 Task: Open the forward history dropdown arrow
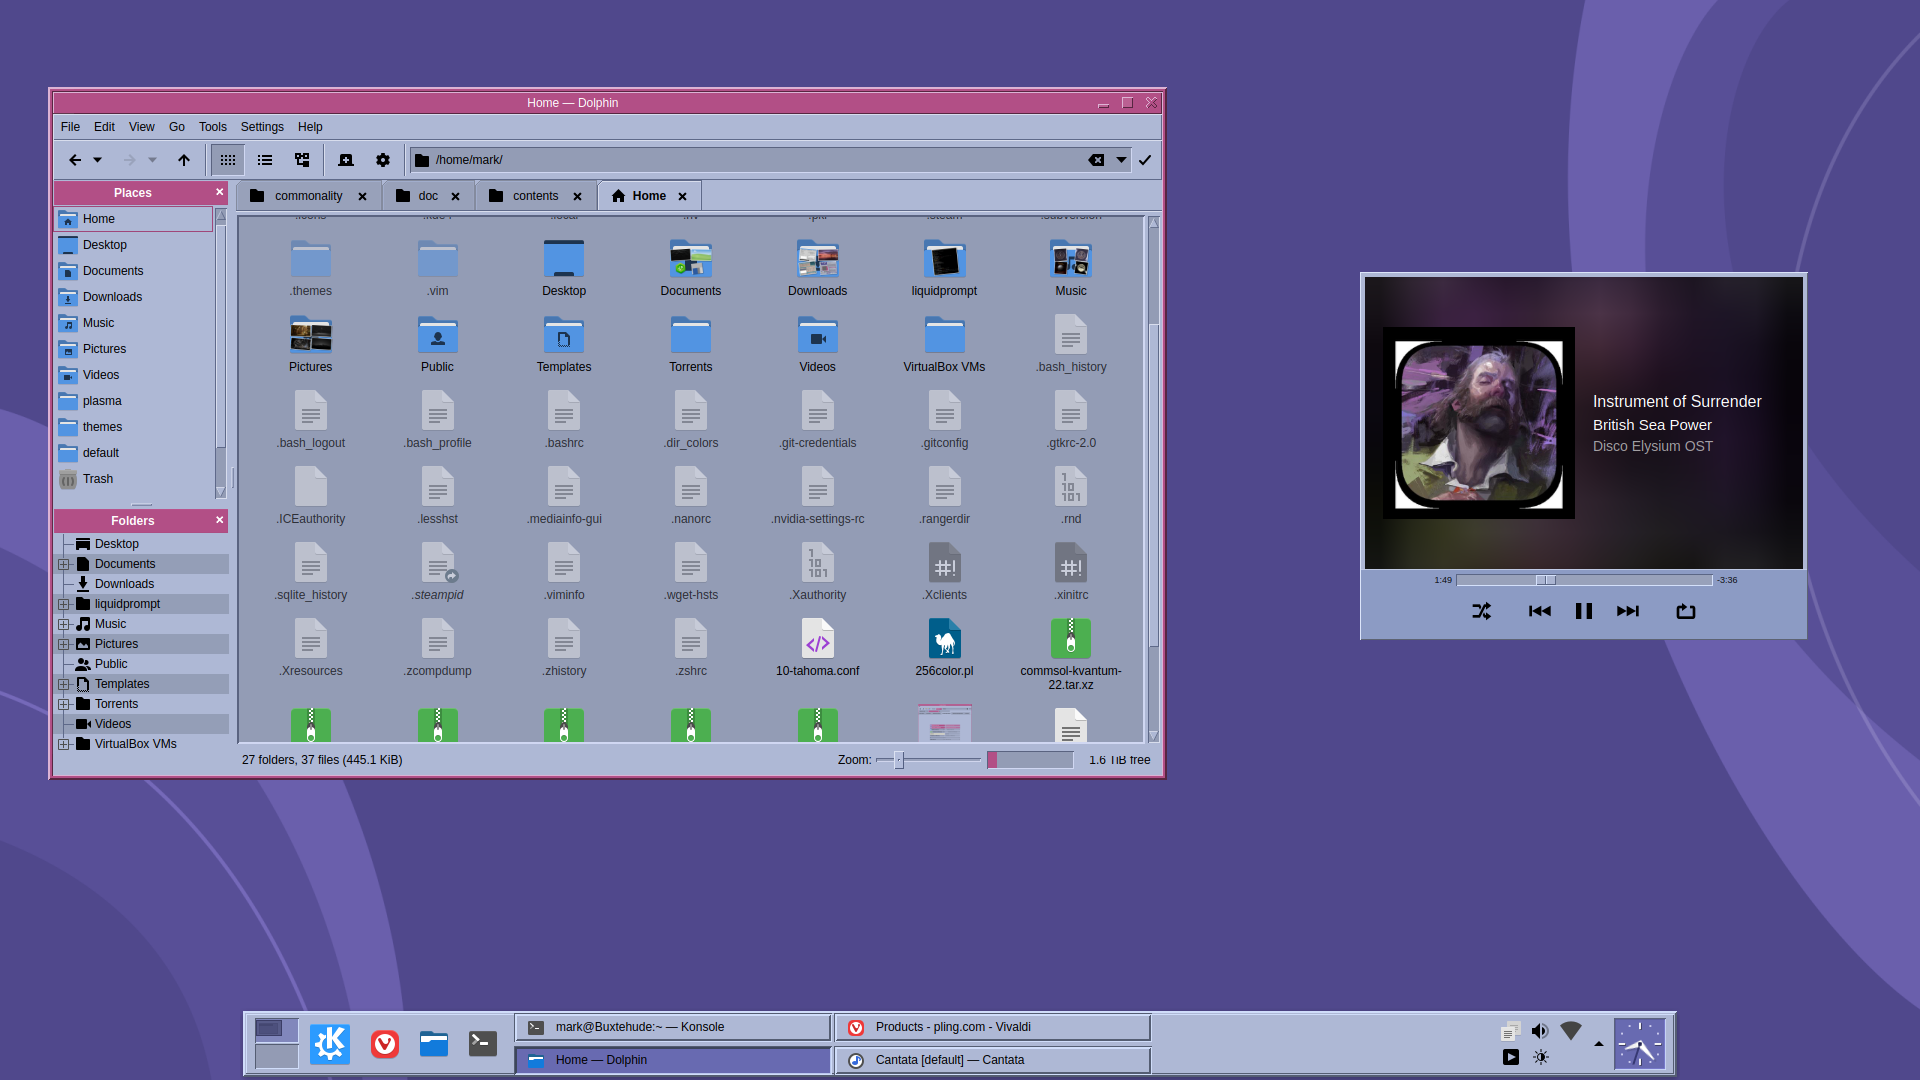[153, 160]
